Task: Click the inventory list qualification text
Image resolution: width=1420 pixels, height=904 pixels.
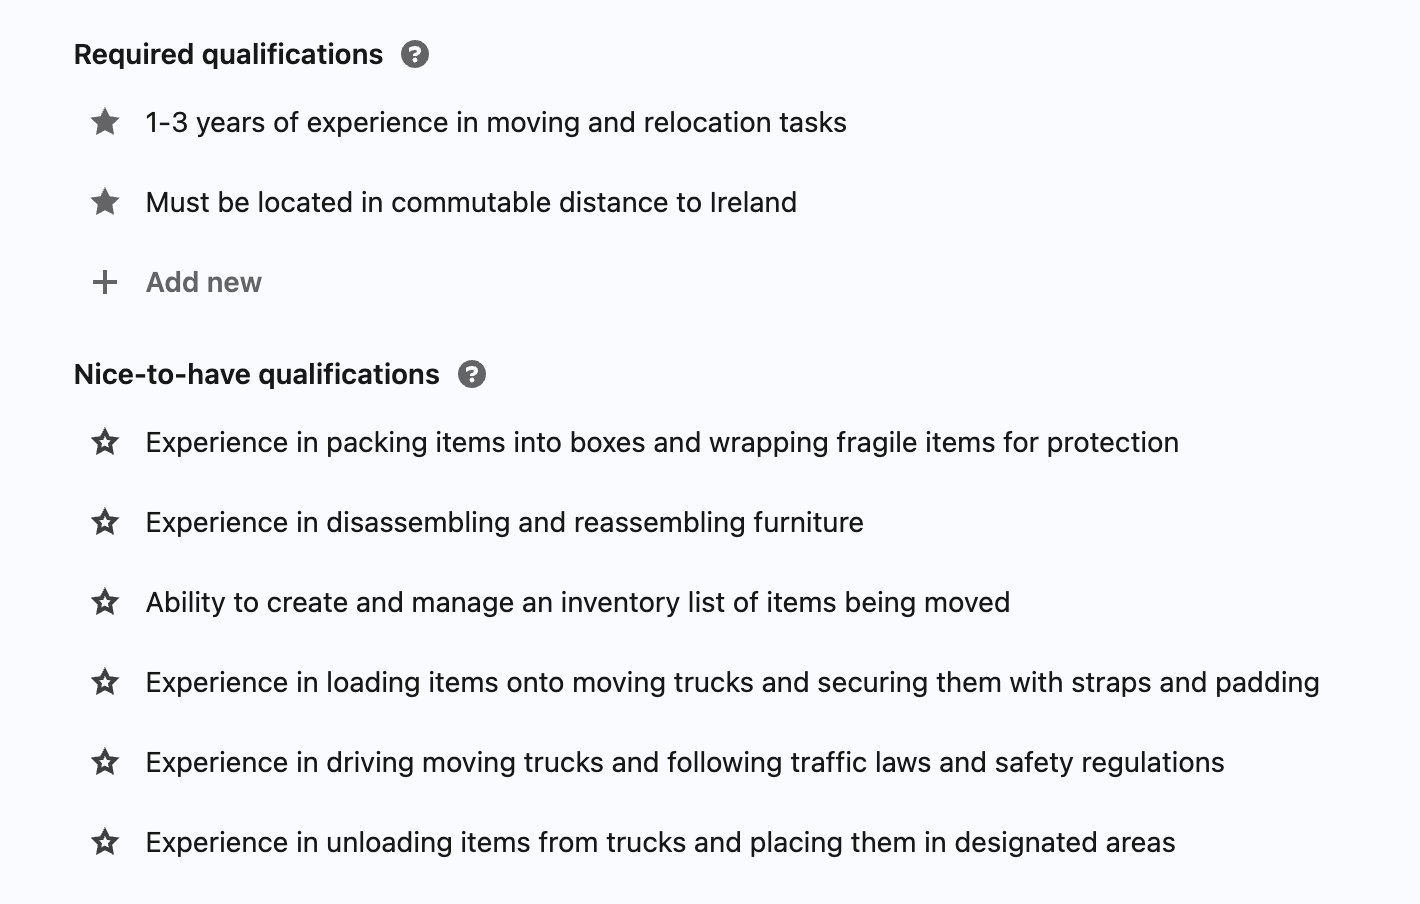Action: (577, 602)
